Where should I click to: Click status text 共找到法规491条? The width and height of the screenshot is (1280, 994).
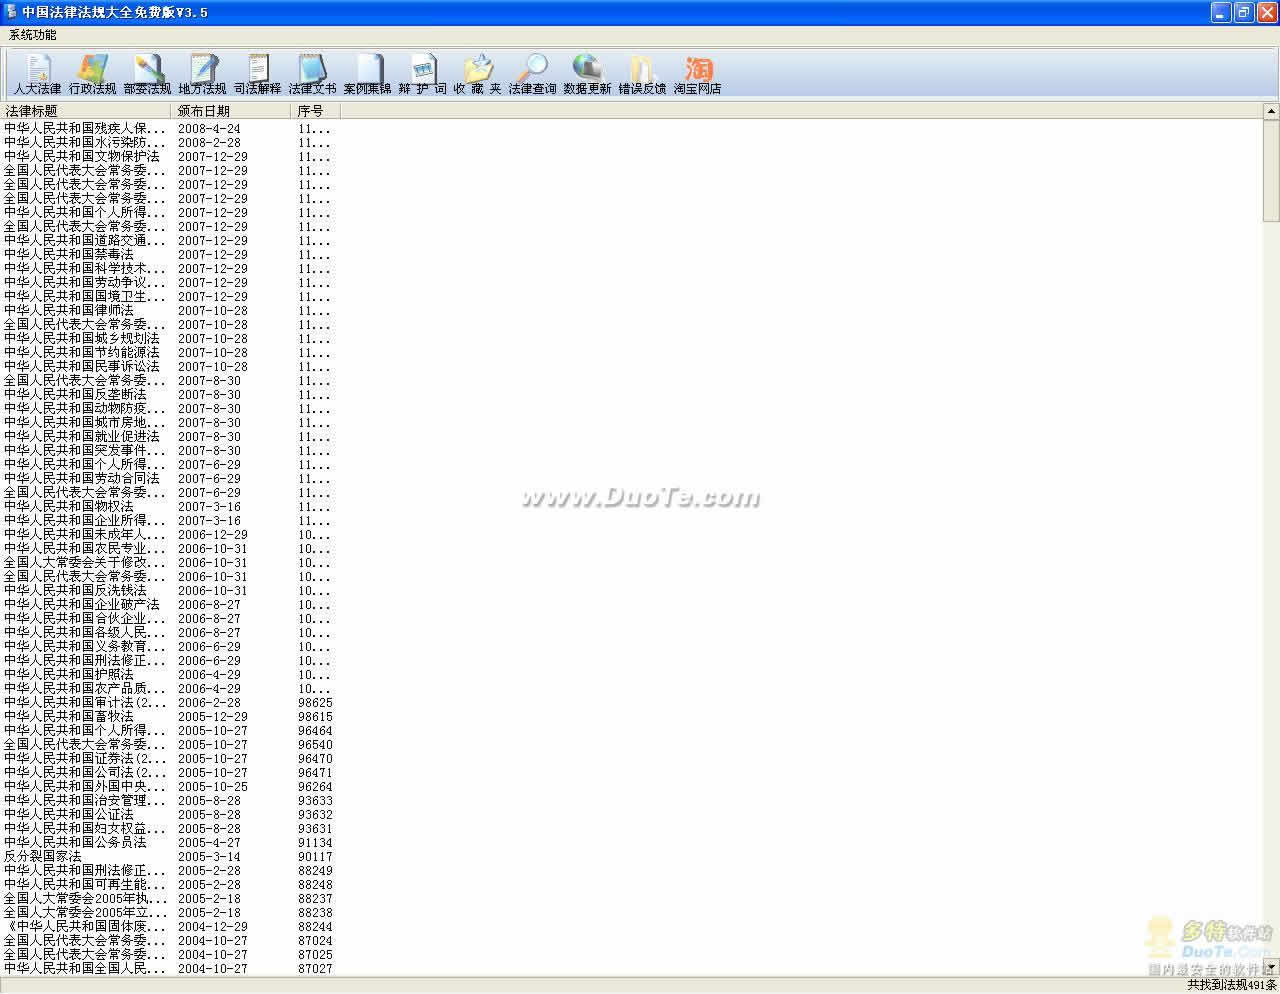(x=1231, y=985)
